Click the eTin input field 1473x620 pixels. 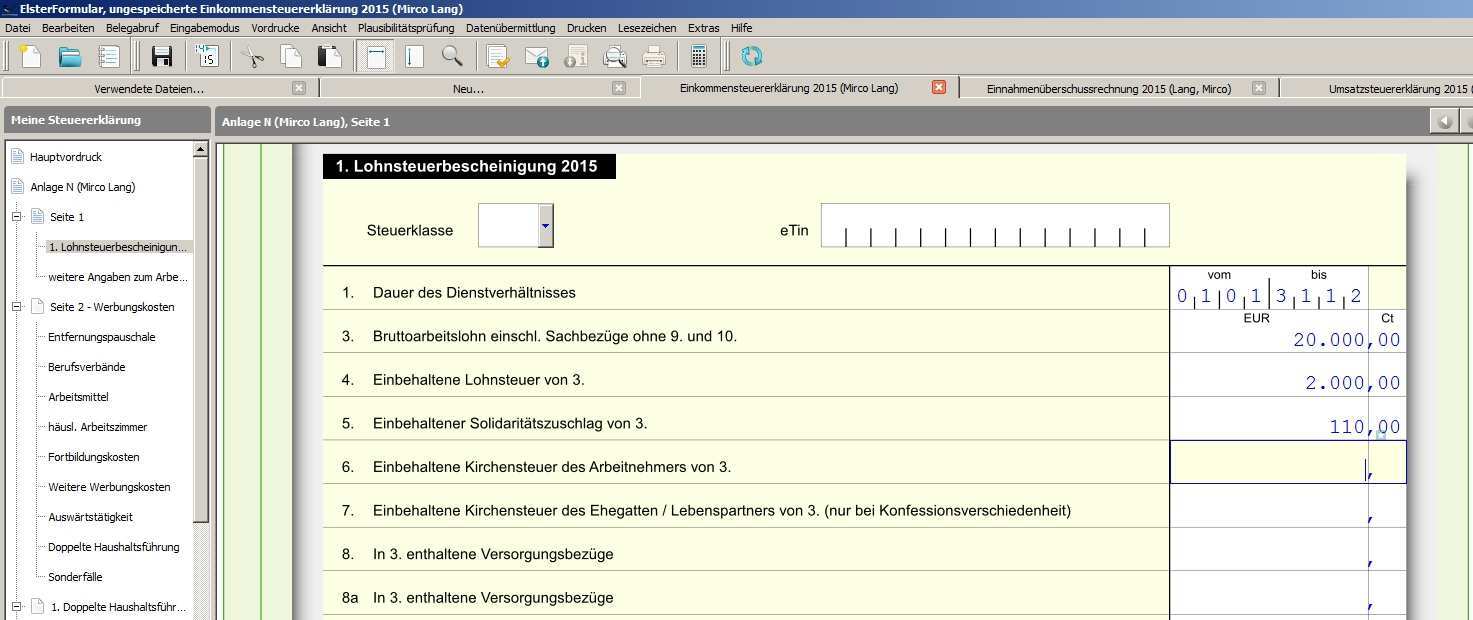994,226
